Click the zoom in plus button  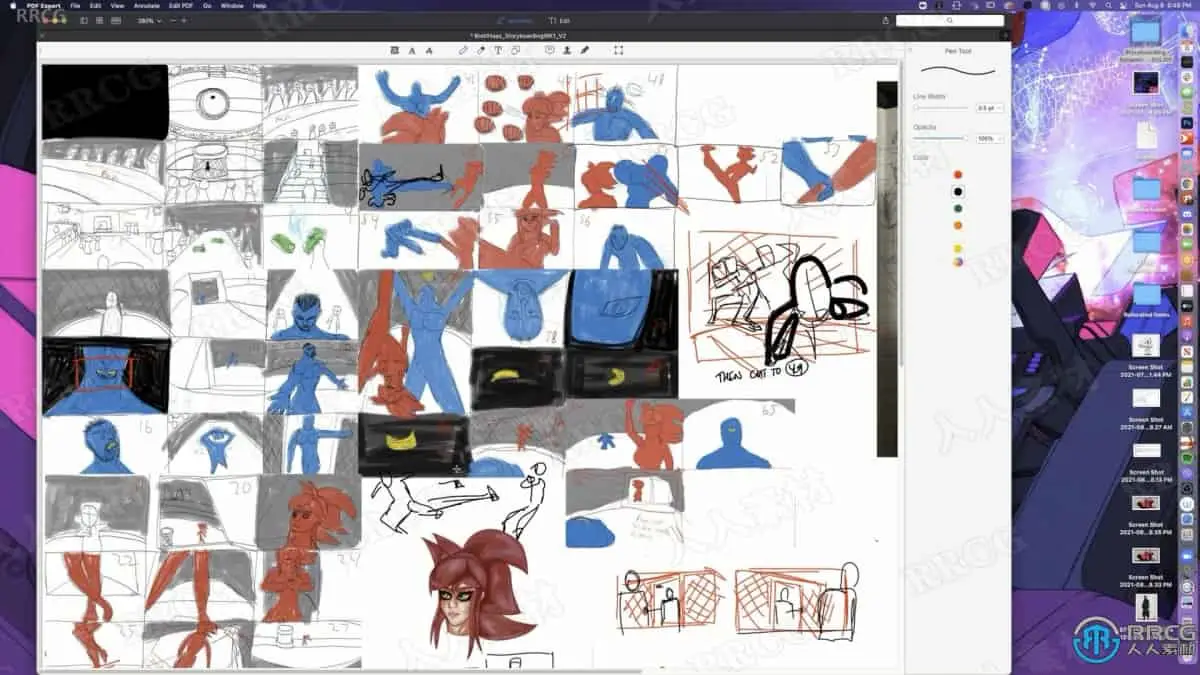[x=184, y=20]
